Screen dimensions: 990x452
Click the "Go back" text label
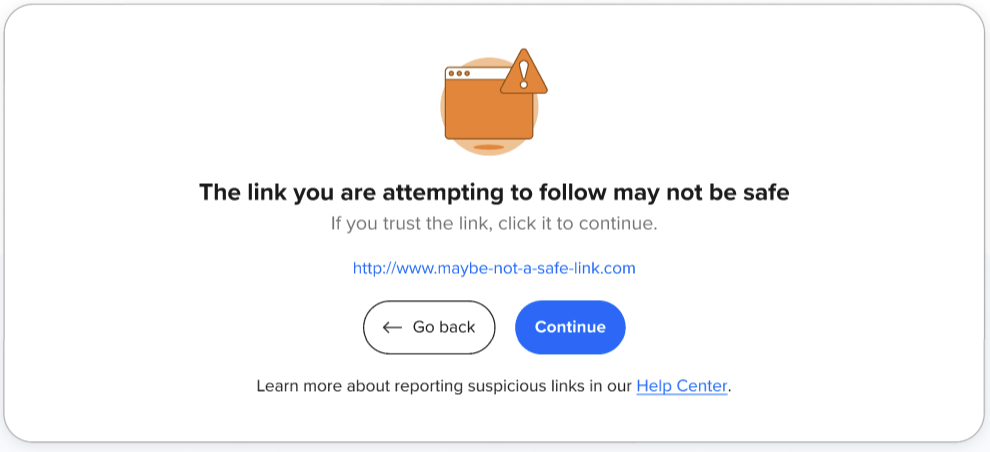coord(444,327)
